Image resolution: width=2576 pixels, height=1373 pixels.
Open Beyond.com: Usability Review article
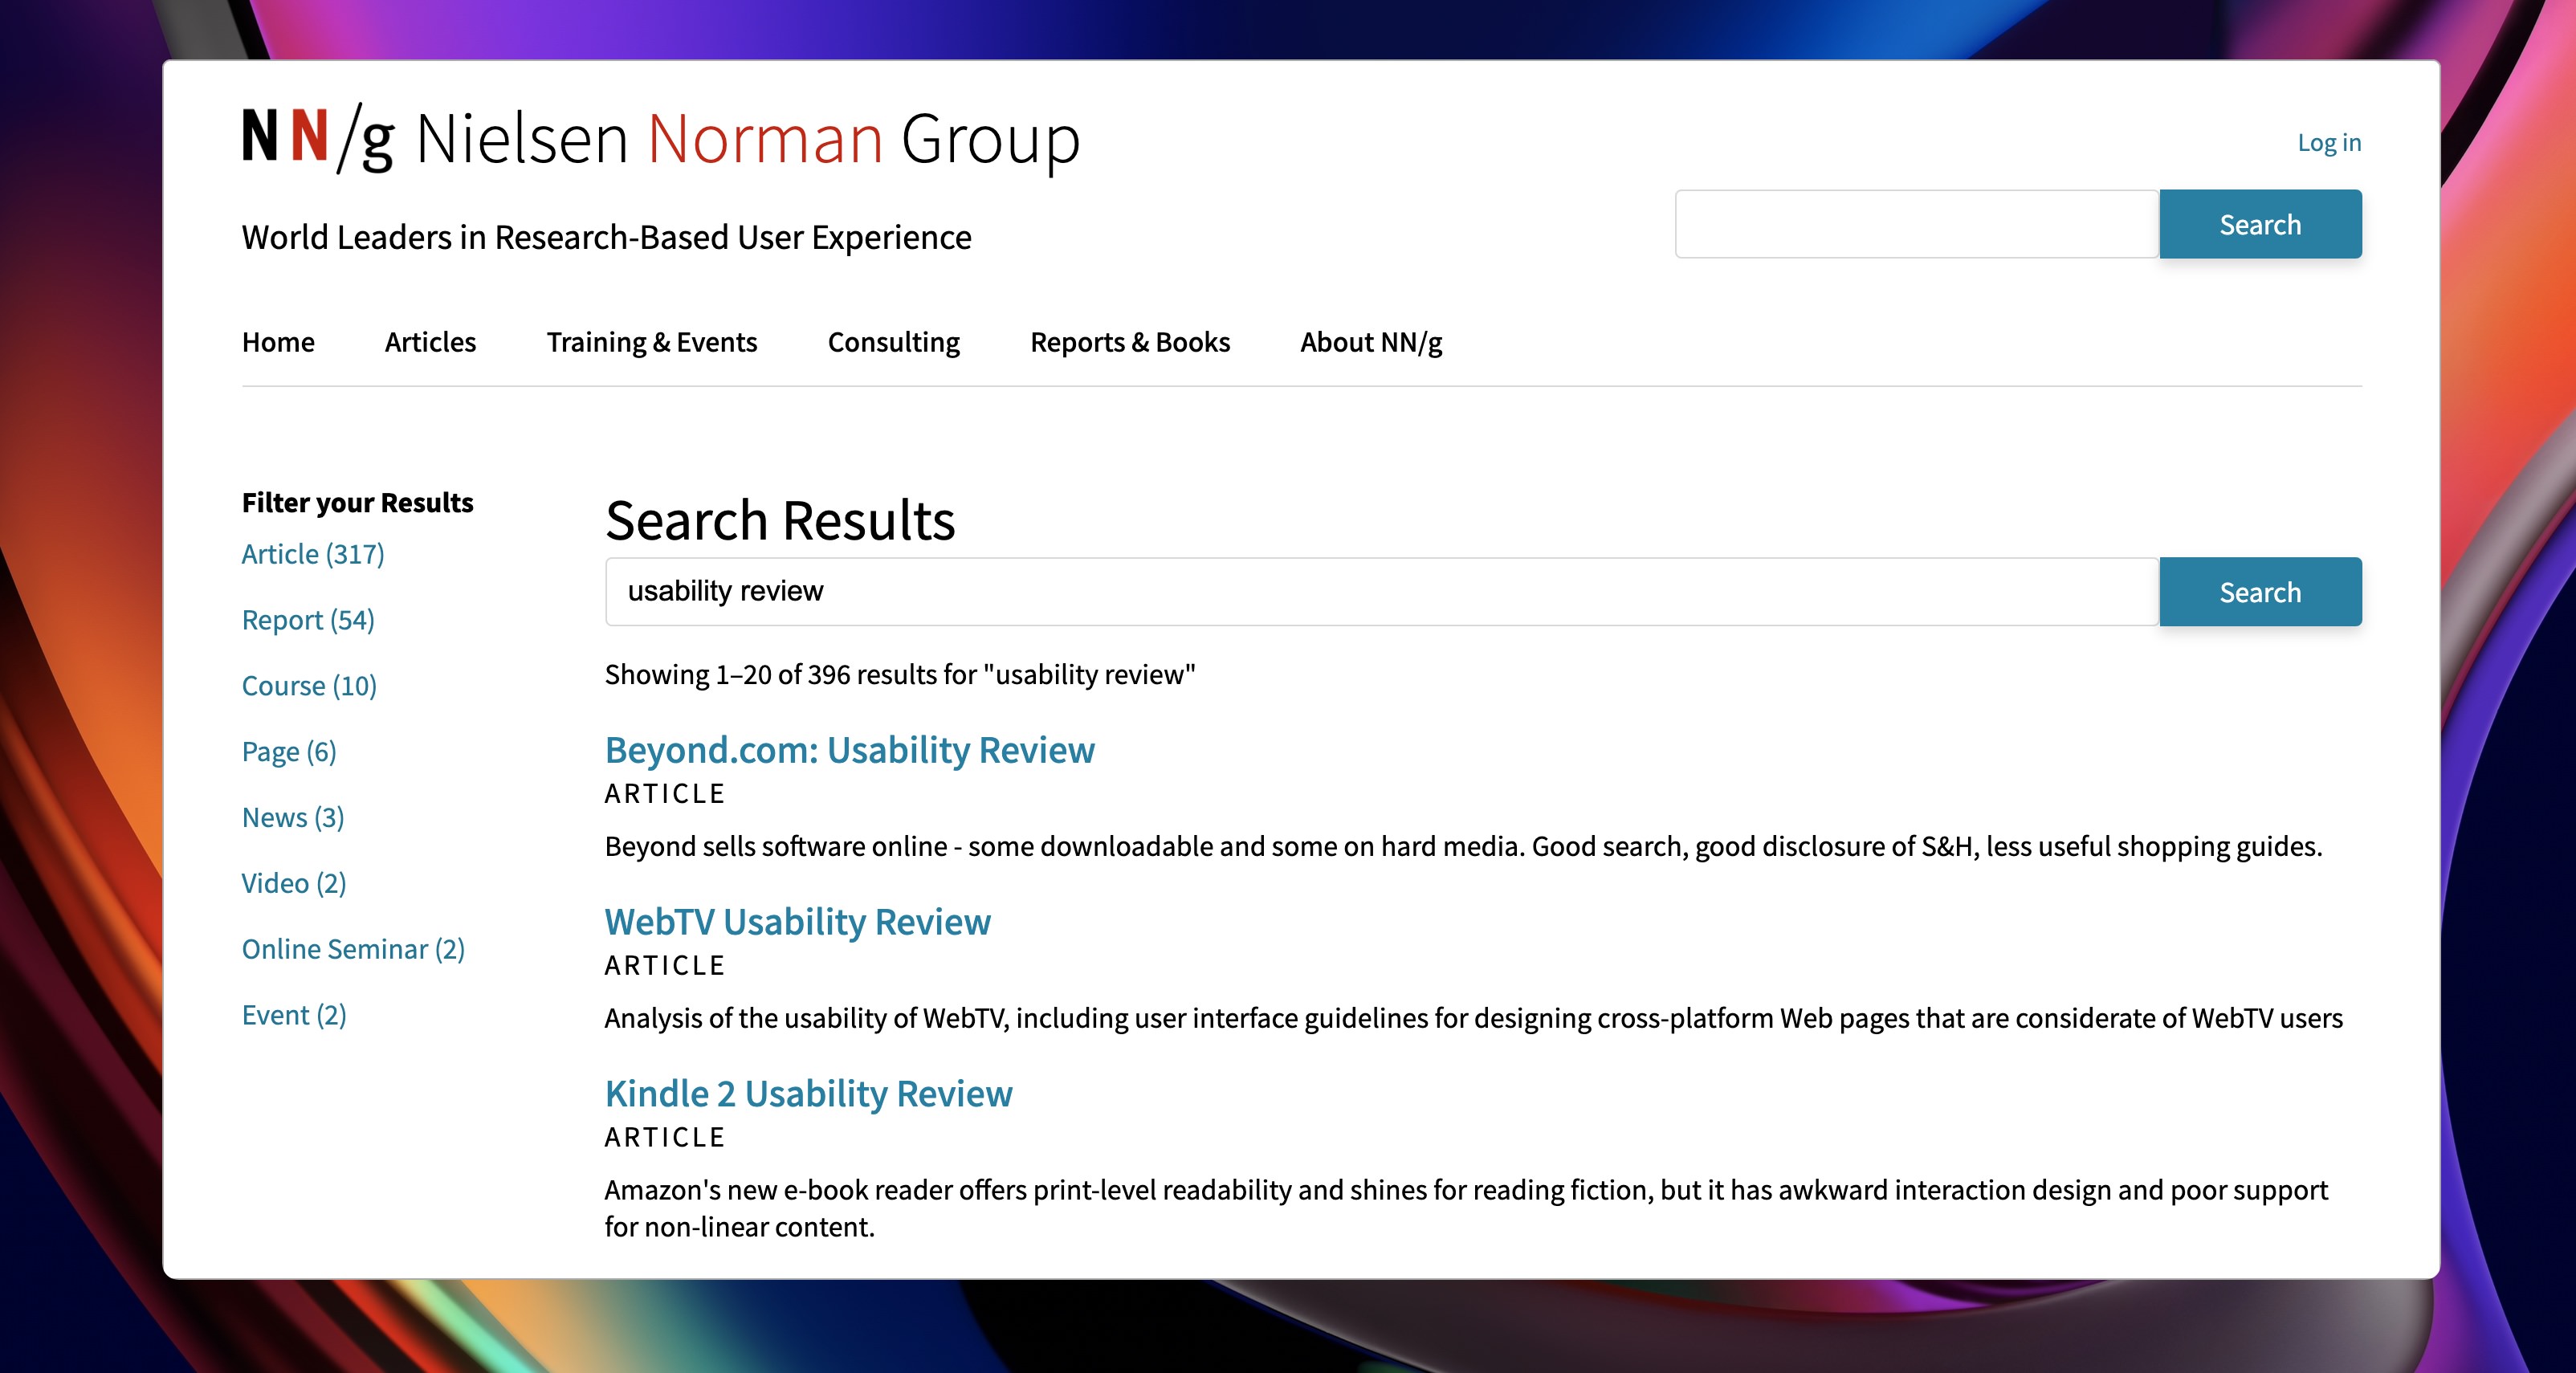pos(849,750)
